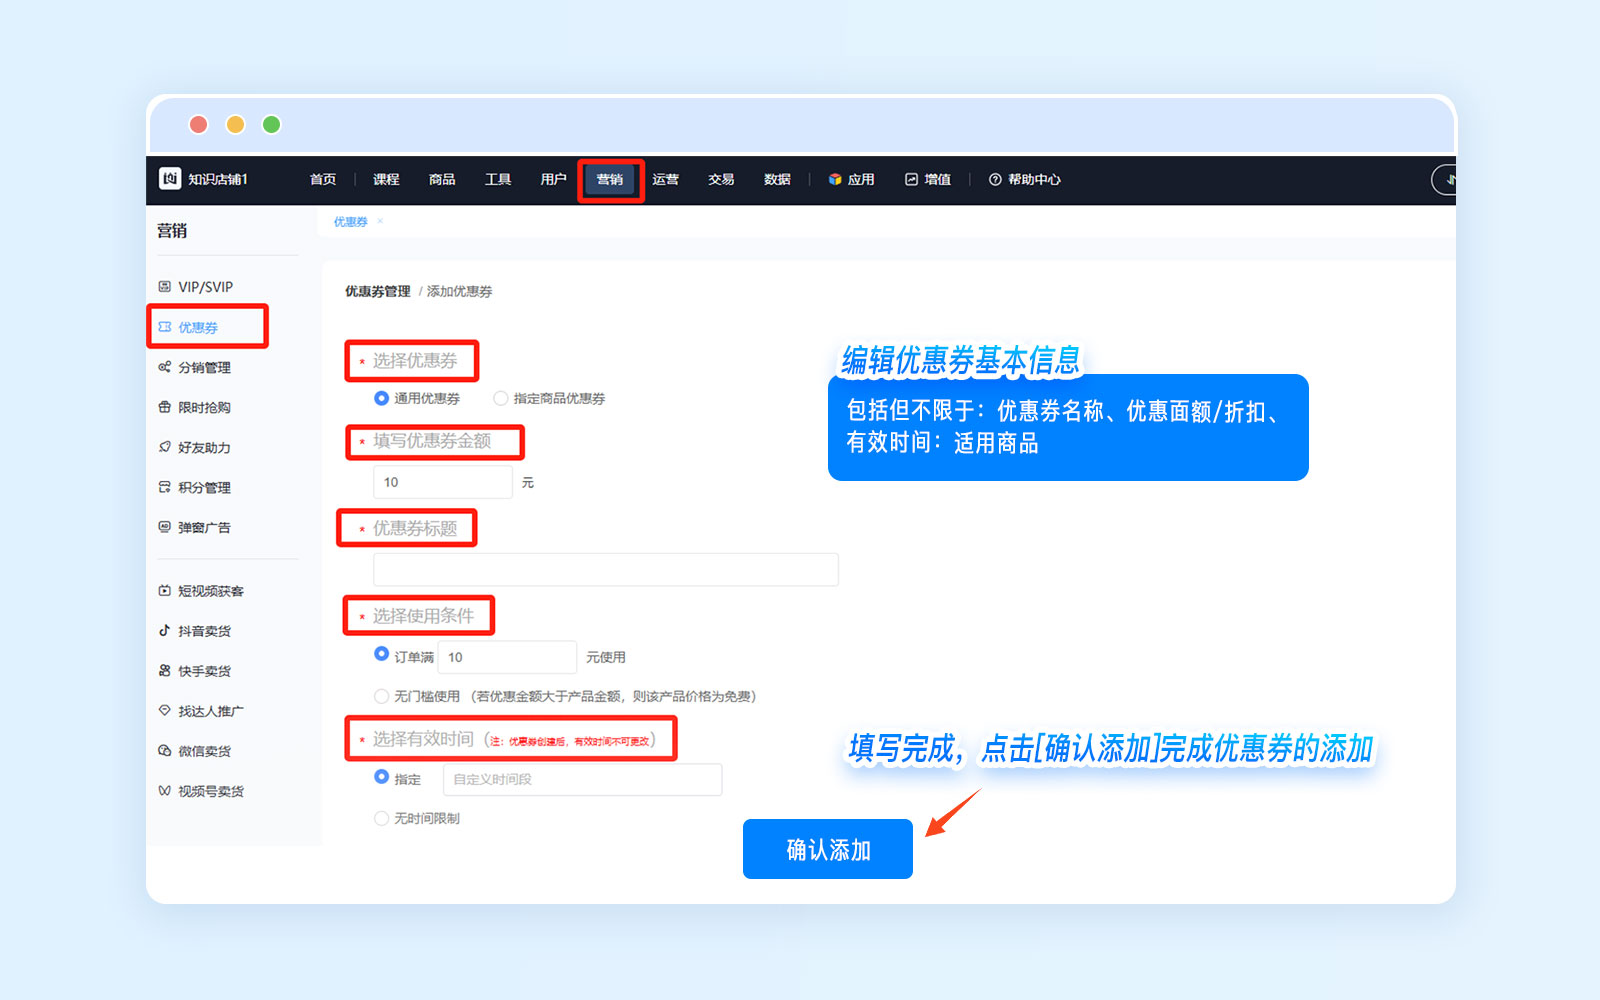Viewport: 1600px width, 1000px height.
Task: Choose 订单满 usage condition radio
Action: (381, 654)
